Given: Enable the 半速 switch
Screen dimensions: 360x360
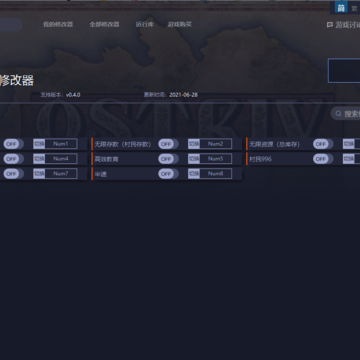Looking at the screenshot, I should (168, 174).
